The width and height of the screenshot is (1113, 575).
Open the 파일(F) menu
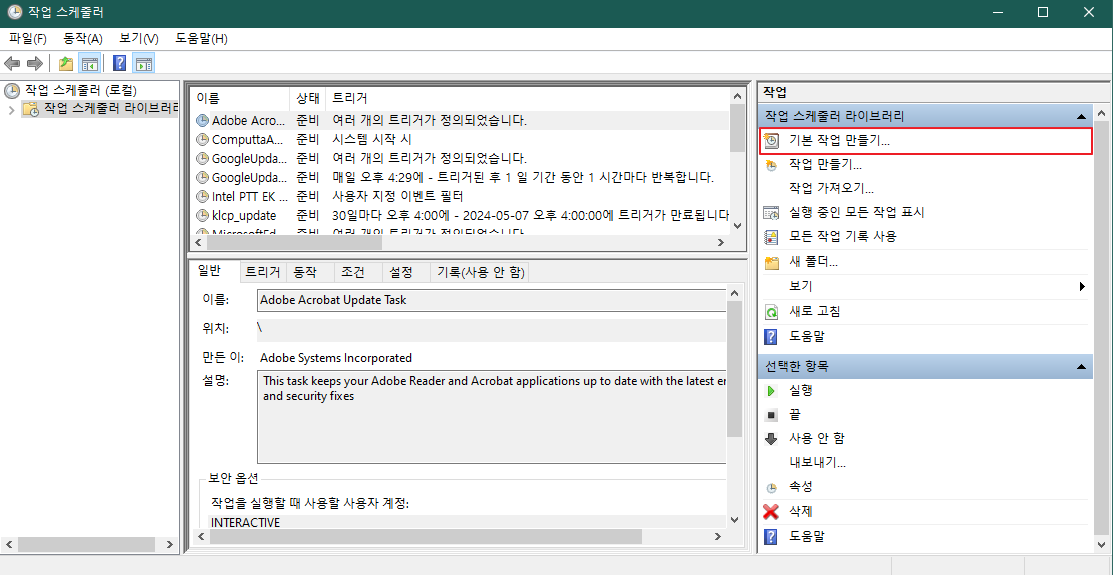[28, 38]
